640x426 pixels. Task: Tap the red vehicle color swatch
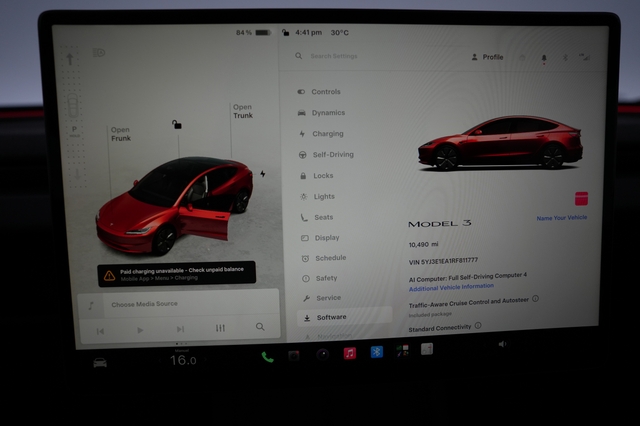(581, 198)
